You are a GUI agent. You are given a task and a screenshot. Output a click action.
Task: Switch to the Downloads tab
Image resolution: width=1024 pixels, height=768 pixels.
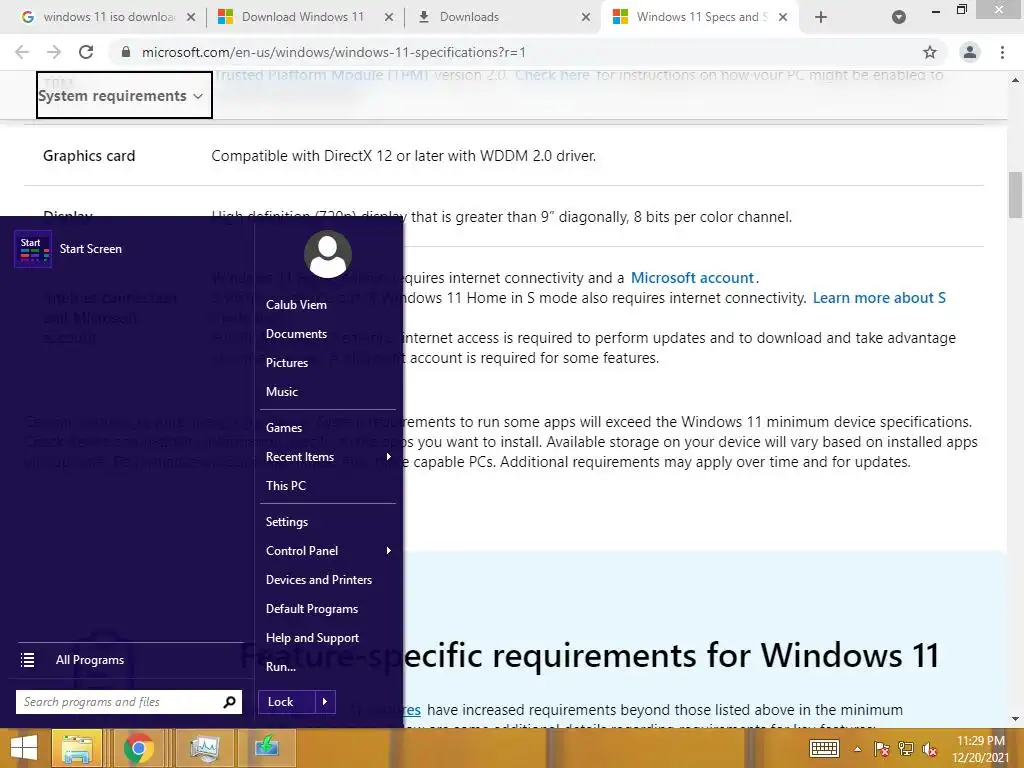(x=500, y=17)
